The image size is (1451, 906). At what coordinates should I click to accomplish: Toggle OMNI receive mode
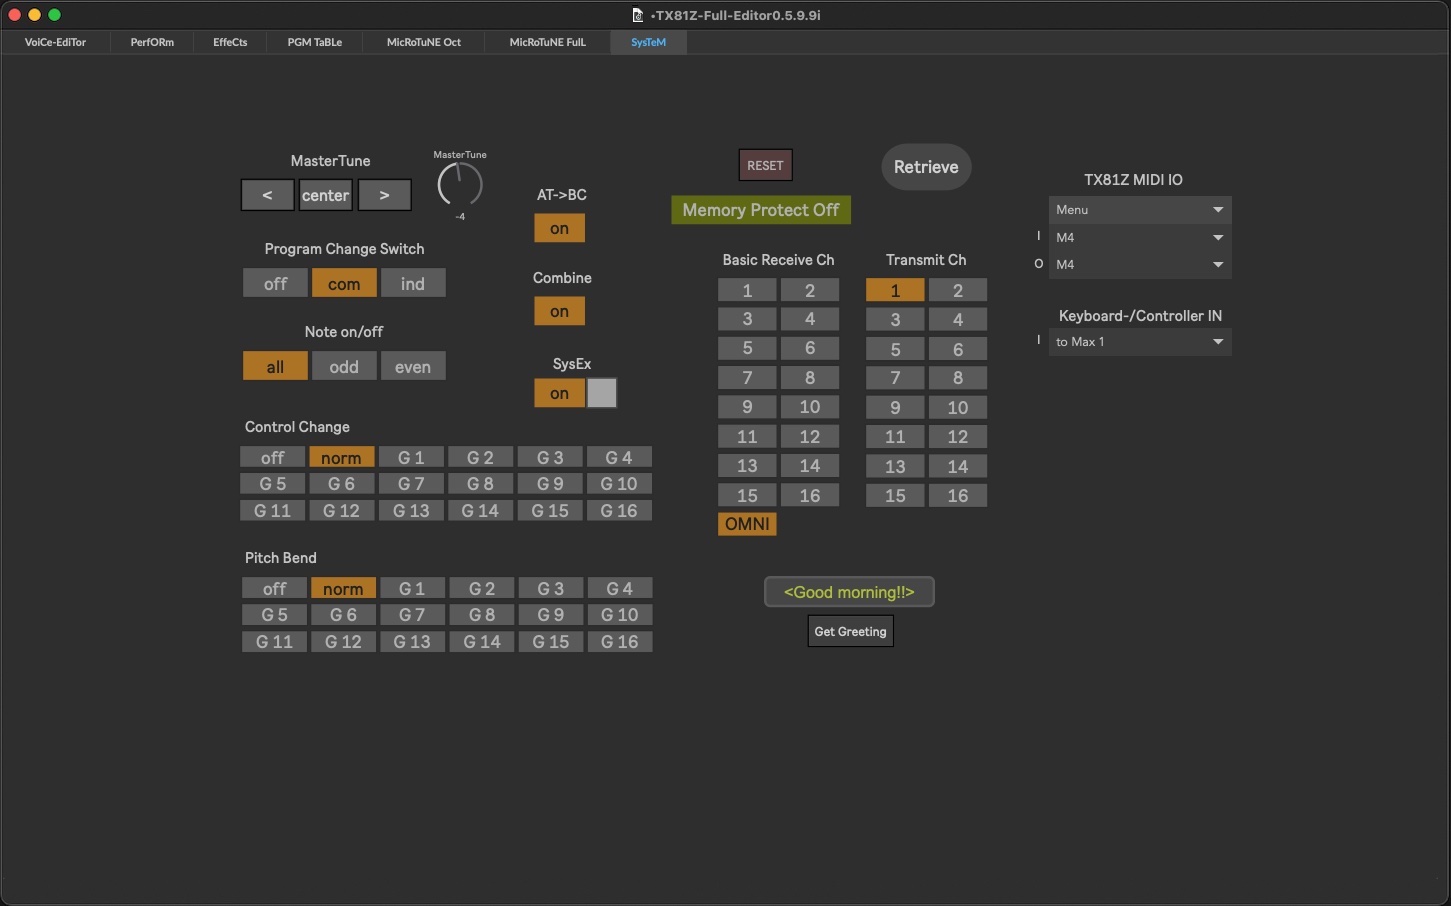coord(747,524)
